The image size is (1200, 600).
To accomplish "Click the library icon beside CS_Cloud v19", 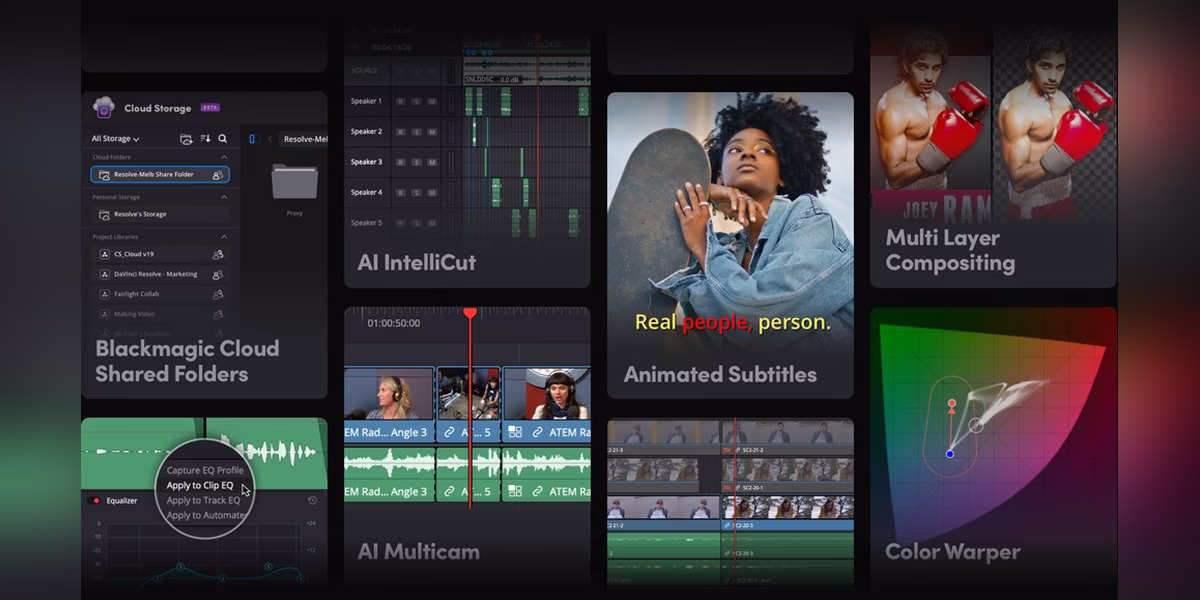I will pyautogui.click(x=104, y=254).
